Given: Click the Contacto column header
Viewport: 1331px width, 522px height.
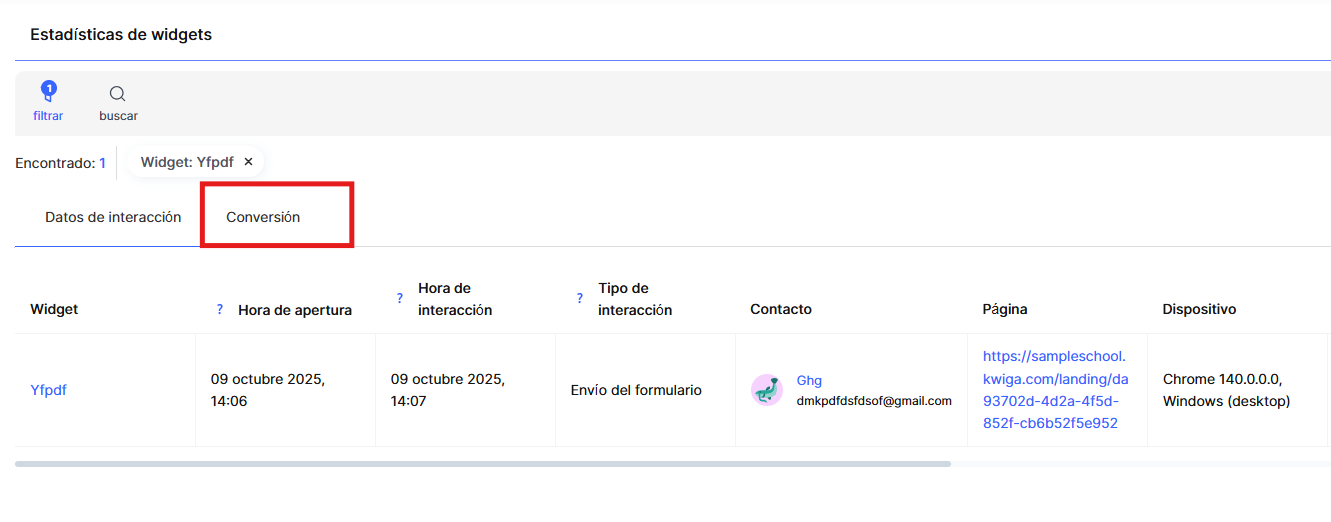Looking at the screenshot, I should (781, 309).
